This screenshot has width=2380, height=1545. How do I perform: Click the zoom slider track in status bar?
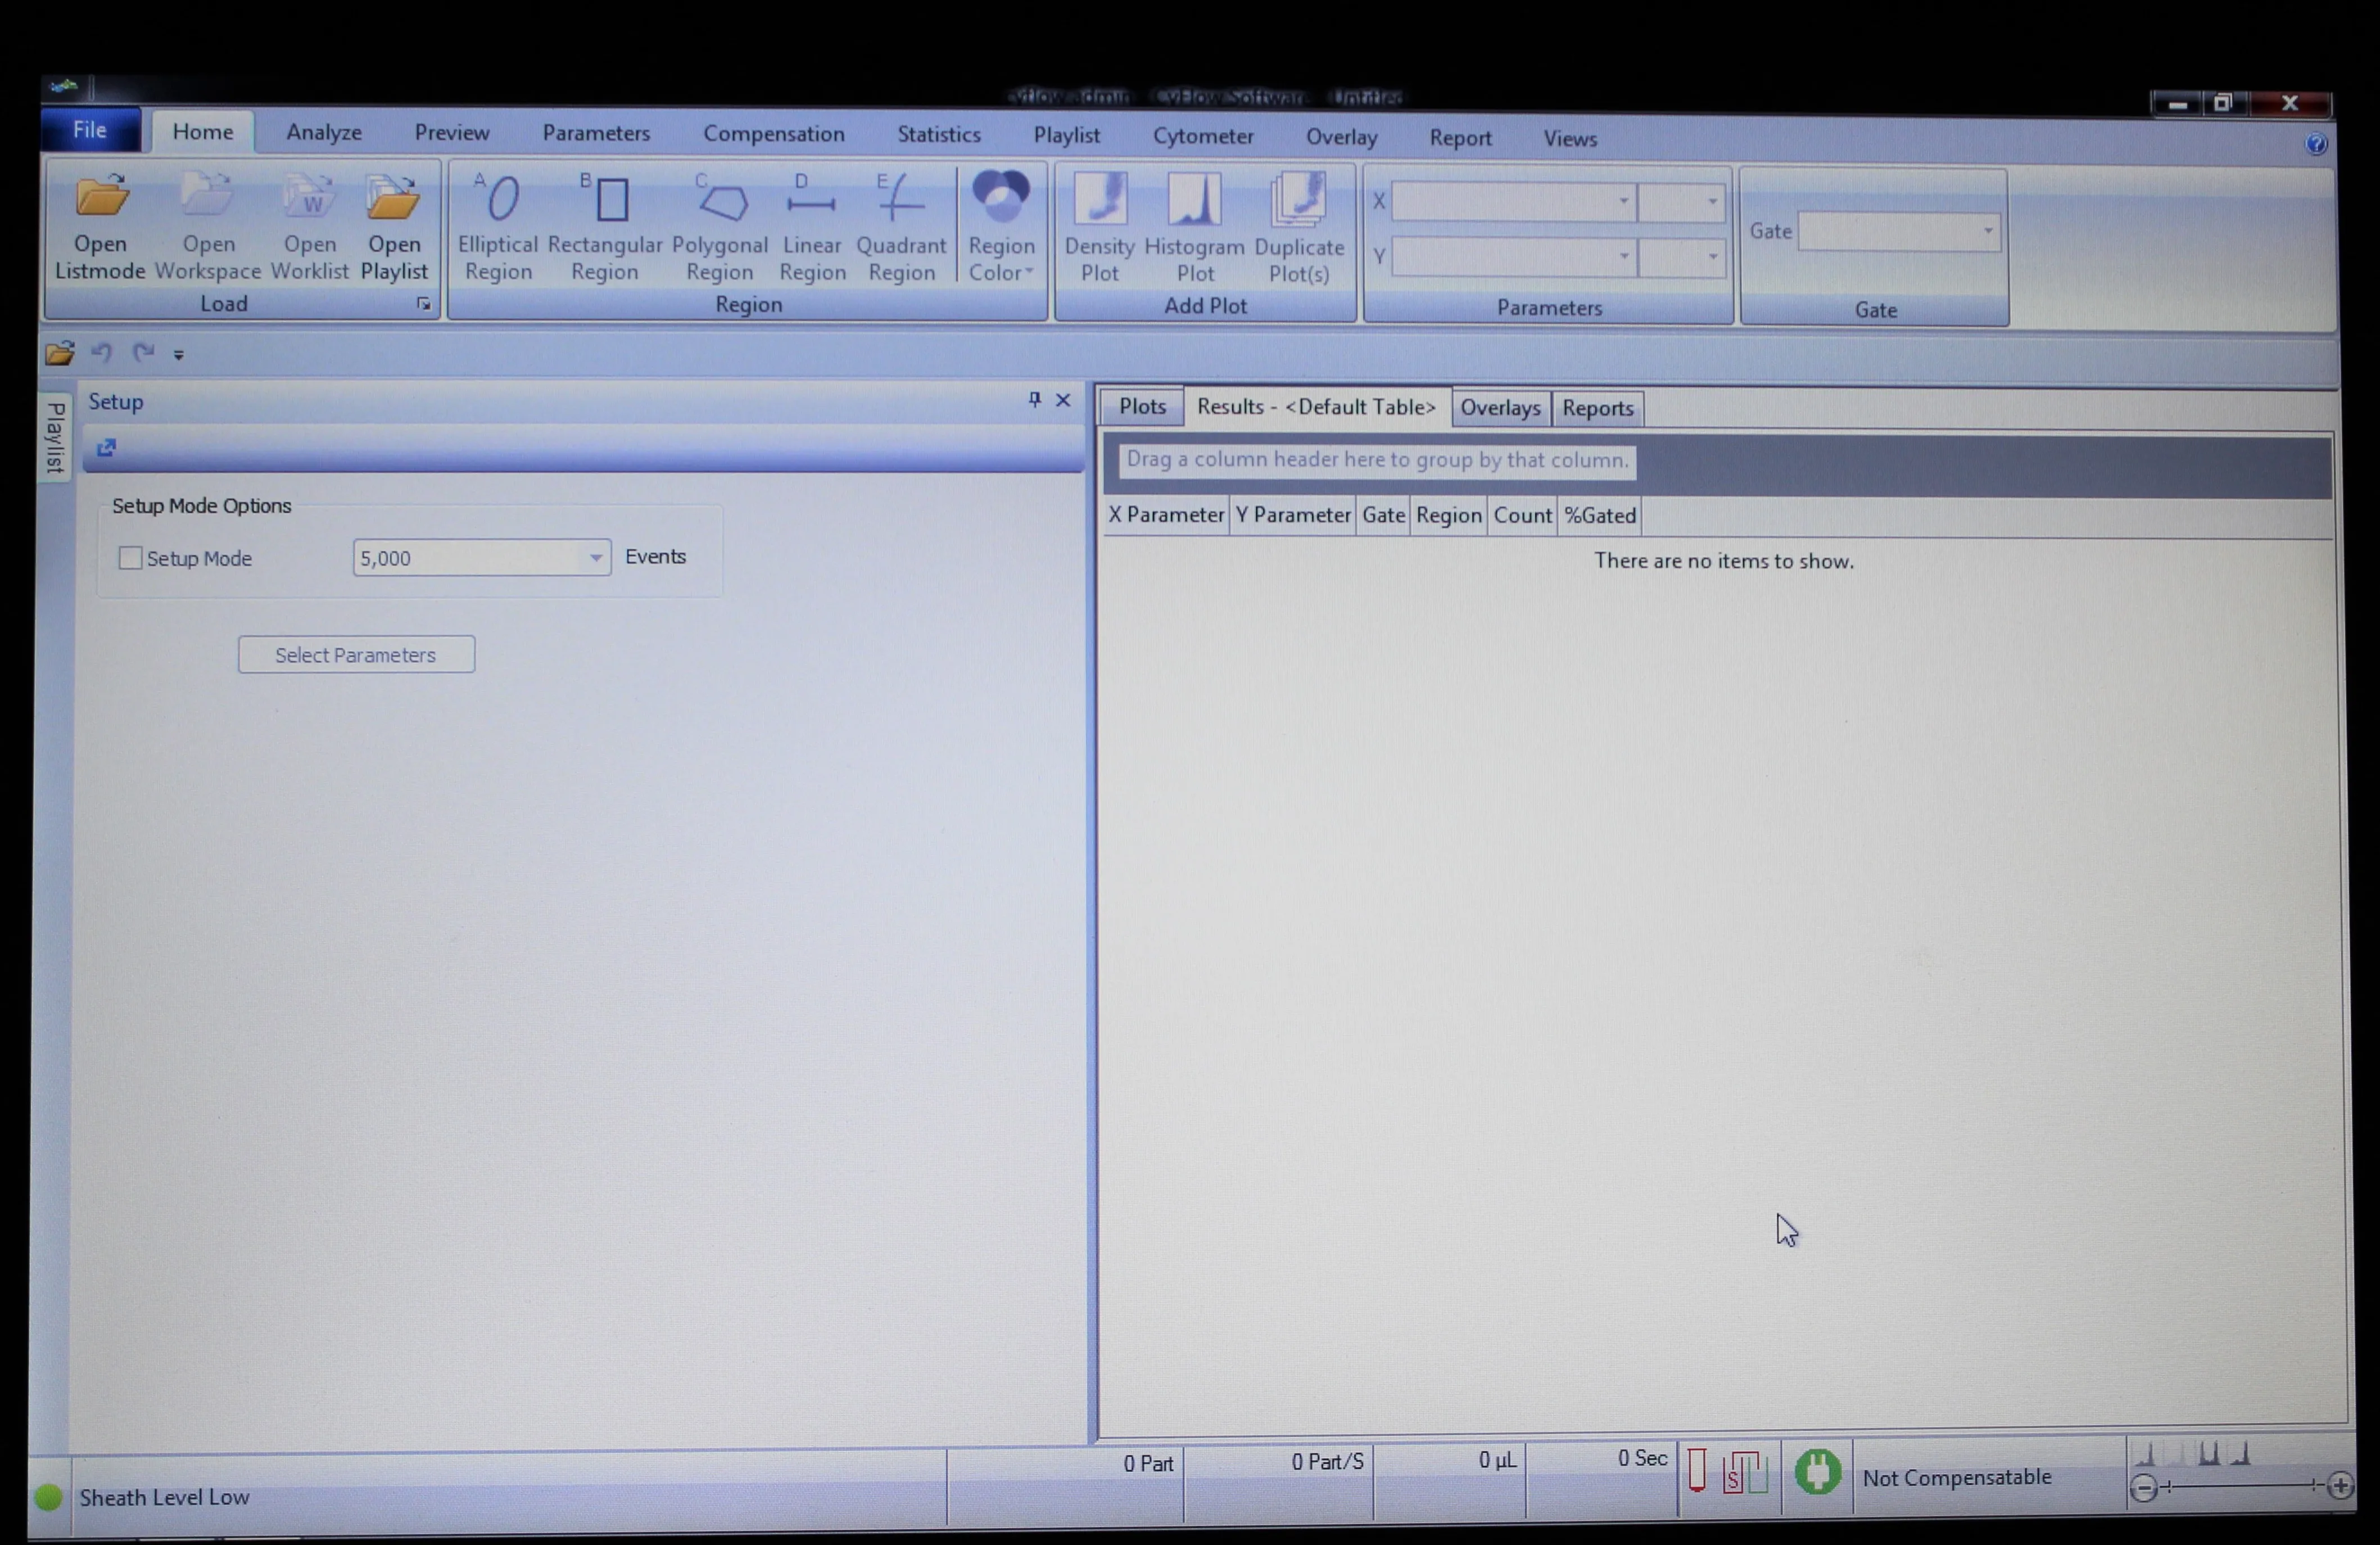pos(2241,1486)
